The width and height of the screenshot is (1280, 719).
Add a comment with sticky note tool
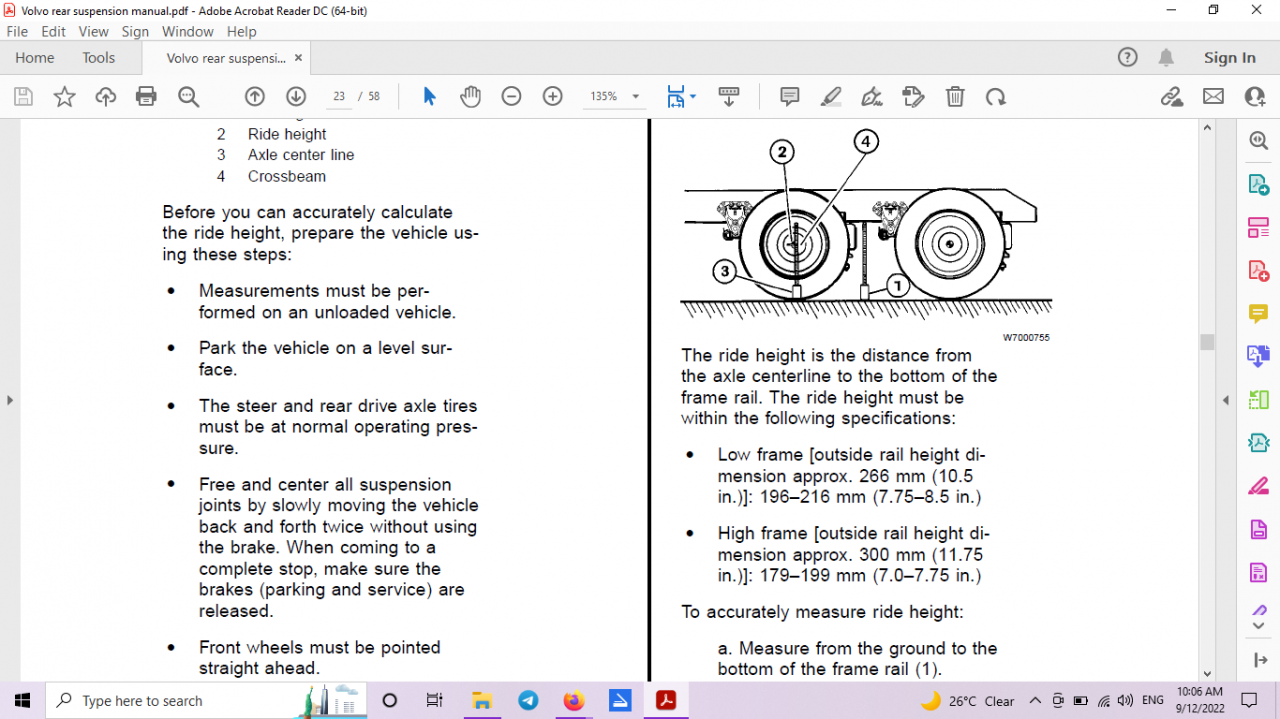pos(789,97)
